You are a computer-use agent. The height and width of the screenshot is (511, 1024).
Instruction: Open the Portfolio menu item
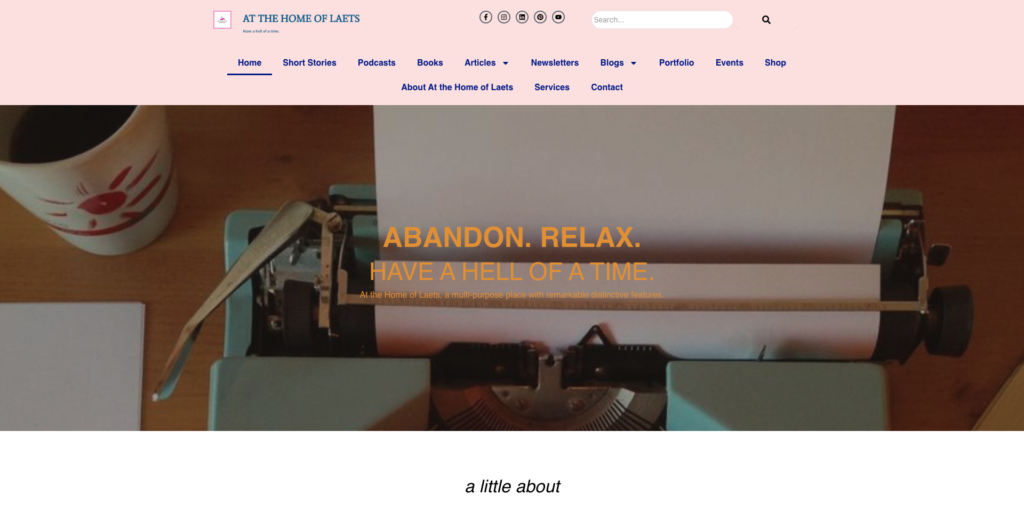677,63
